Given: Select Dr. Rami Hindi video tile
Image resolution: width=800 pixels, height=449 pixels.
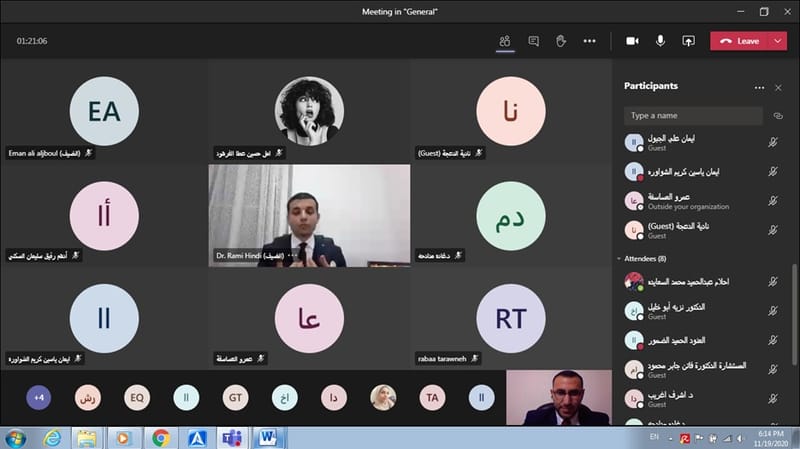Looking at the screenshot, I should pos(309,215).
